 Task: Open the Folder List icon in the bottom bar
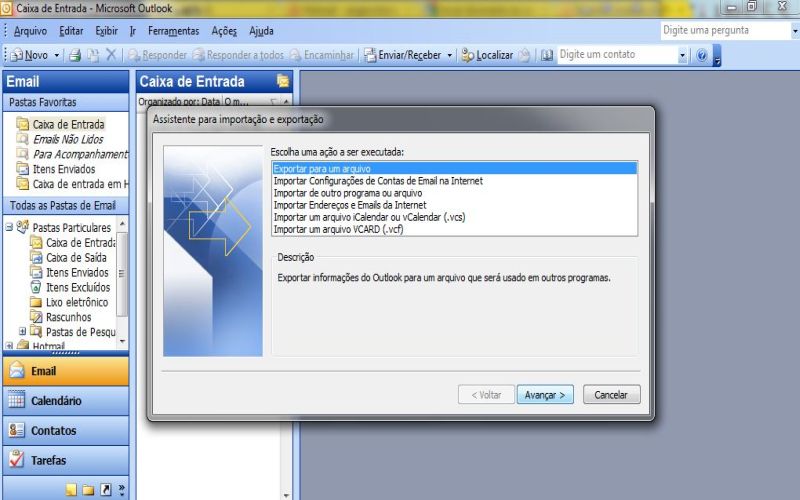(88, 490)
